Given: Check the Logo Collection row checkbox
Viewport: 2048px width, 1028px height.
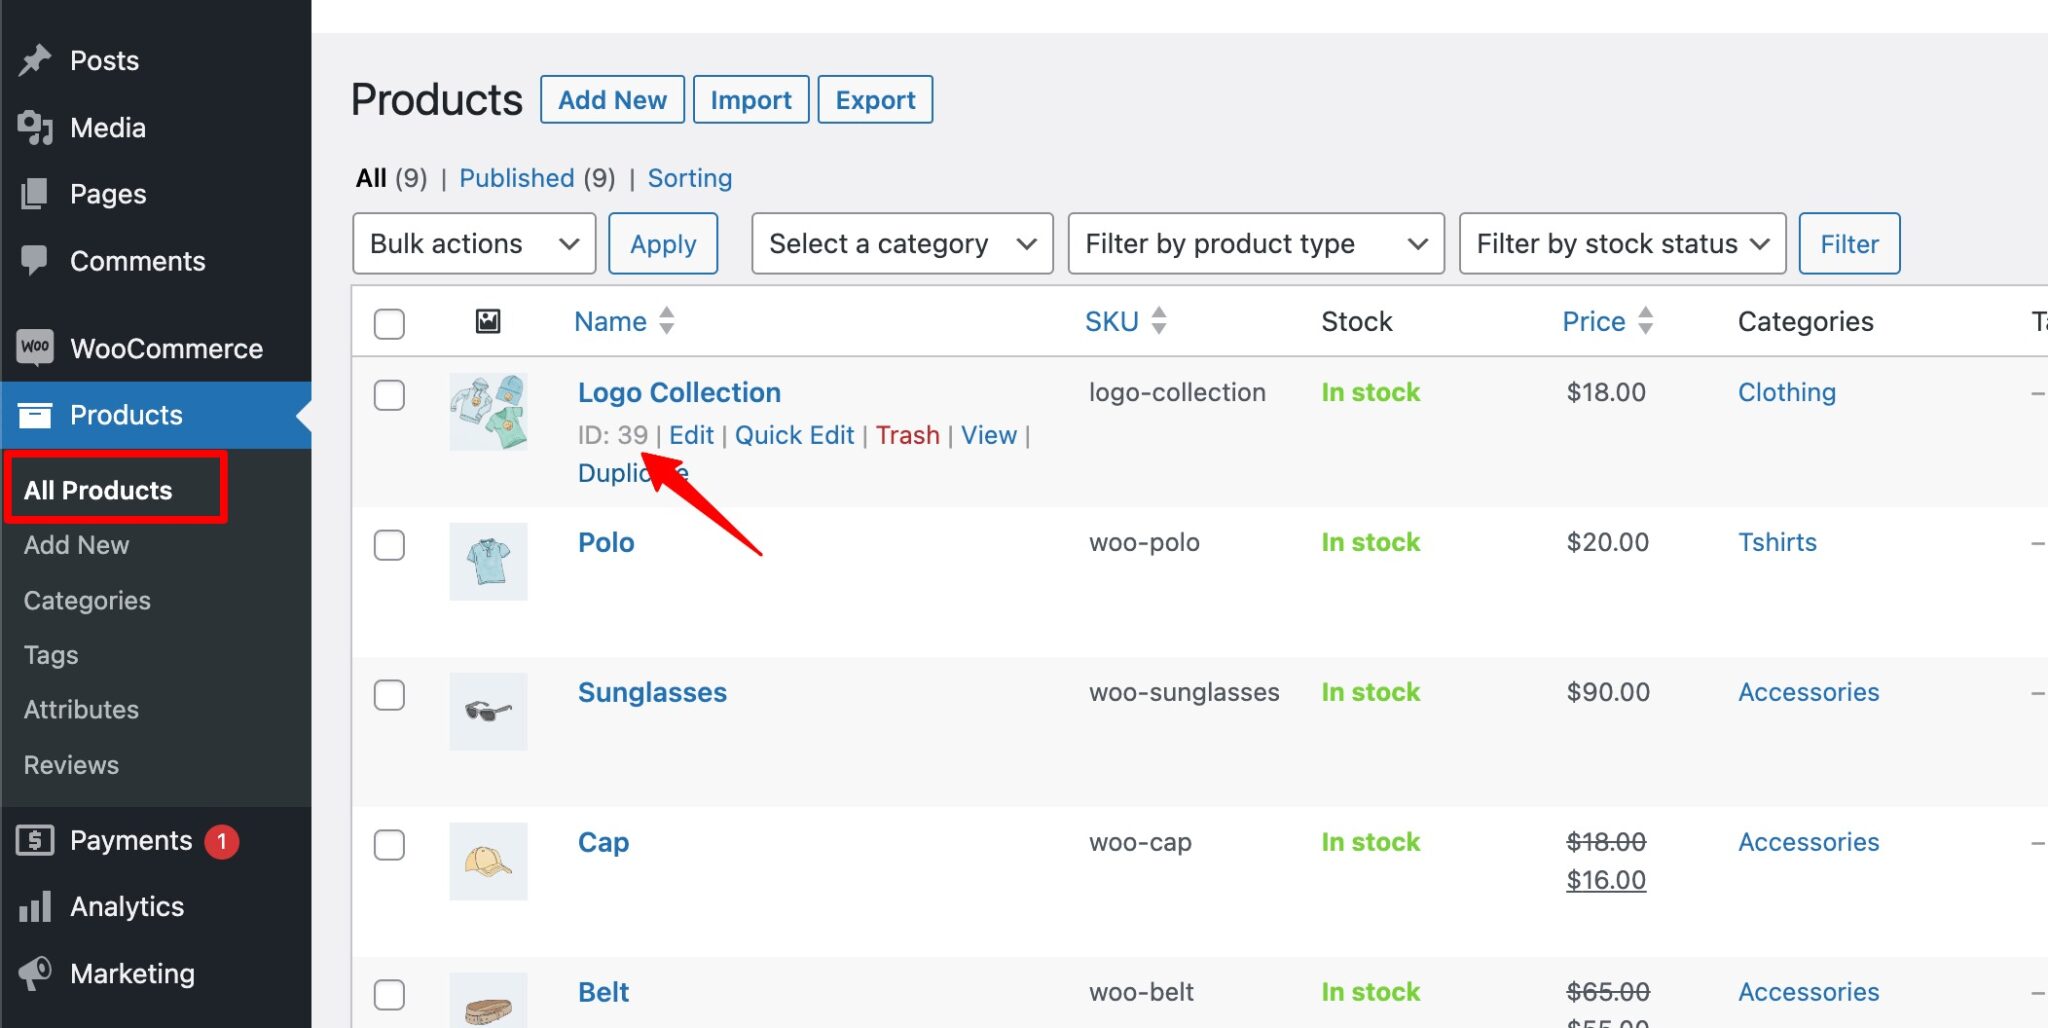Looking at the screenshot, I should pos(389,395).
